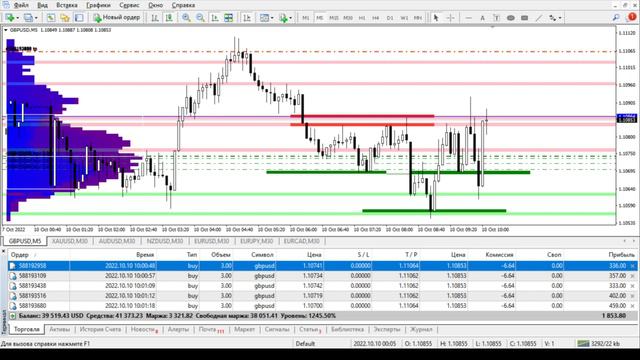
Task: Click the Tile Windows icon
Action: 229,18
